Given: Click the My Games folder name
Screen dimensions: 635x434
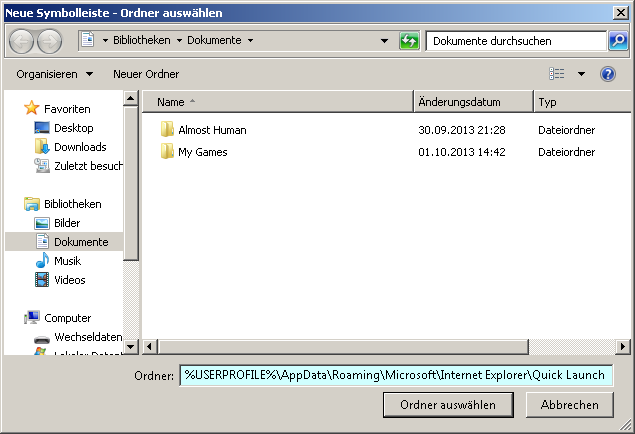Looking at the screenshot, I should (x=202, y=152).
